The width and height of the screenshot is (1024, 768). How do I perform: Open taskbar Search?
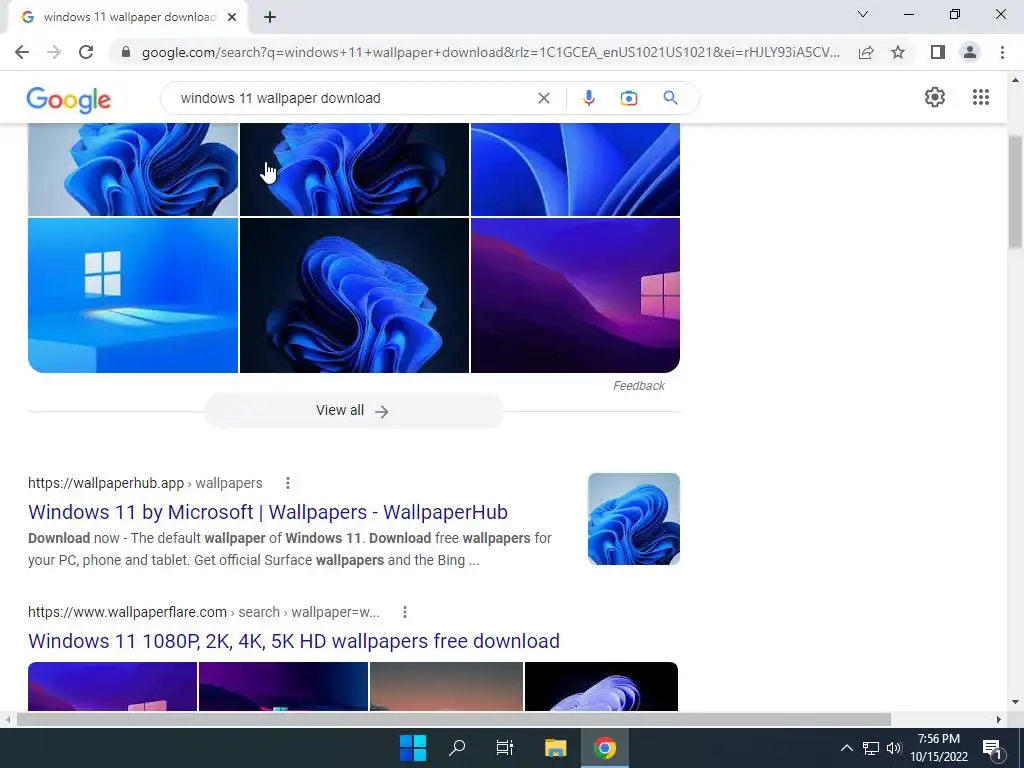457,748
